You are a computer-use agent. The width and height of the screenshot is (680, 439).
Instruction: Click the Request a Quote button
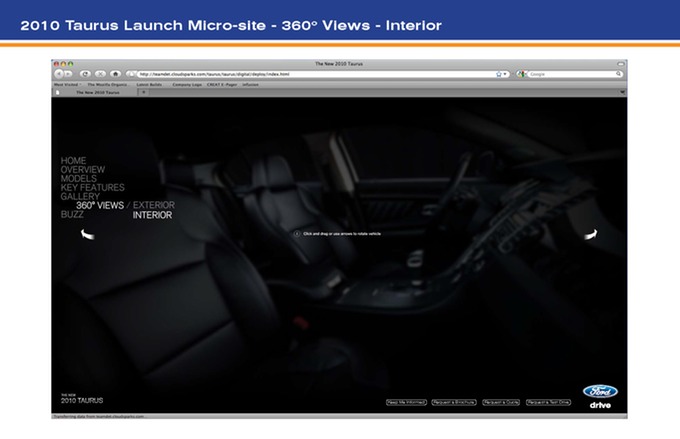pyautogui.click(x=501, y=403)
